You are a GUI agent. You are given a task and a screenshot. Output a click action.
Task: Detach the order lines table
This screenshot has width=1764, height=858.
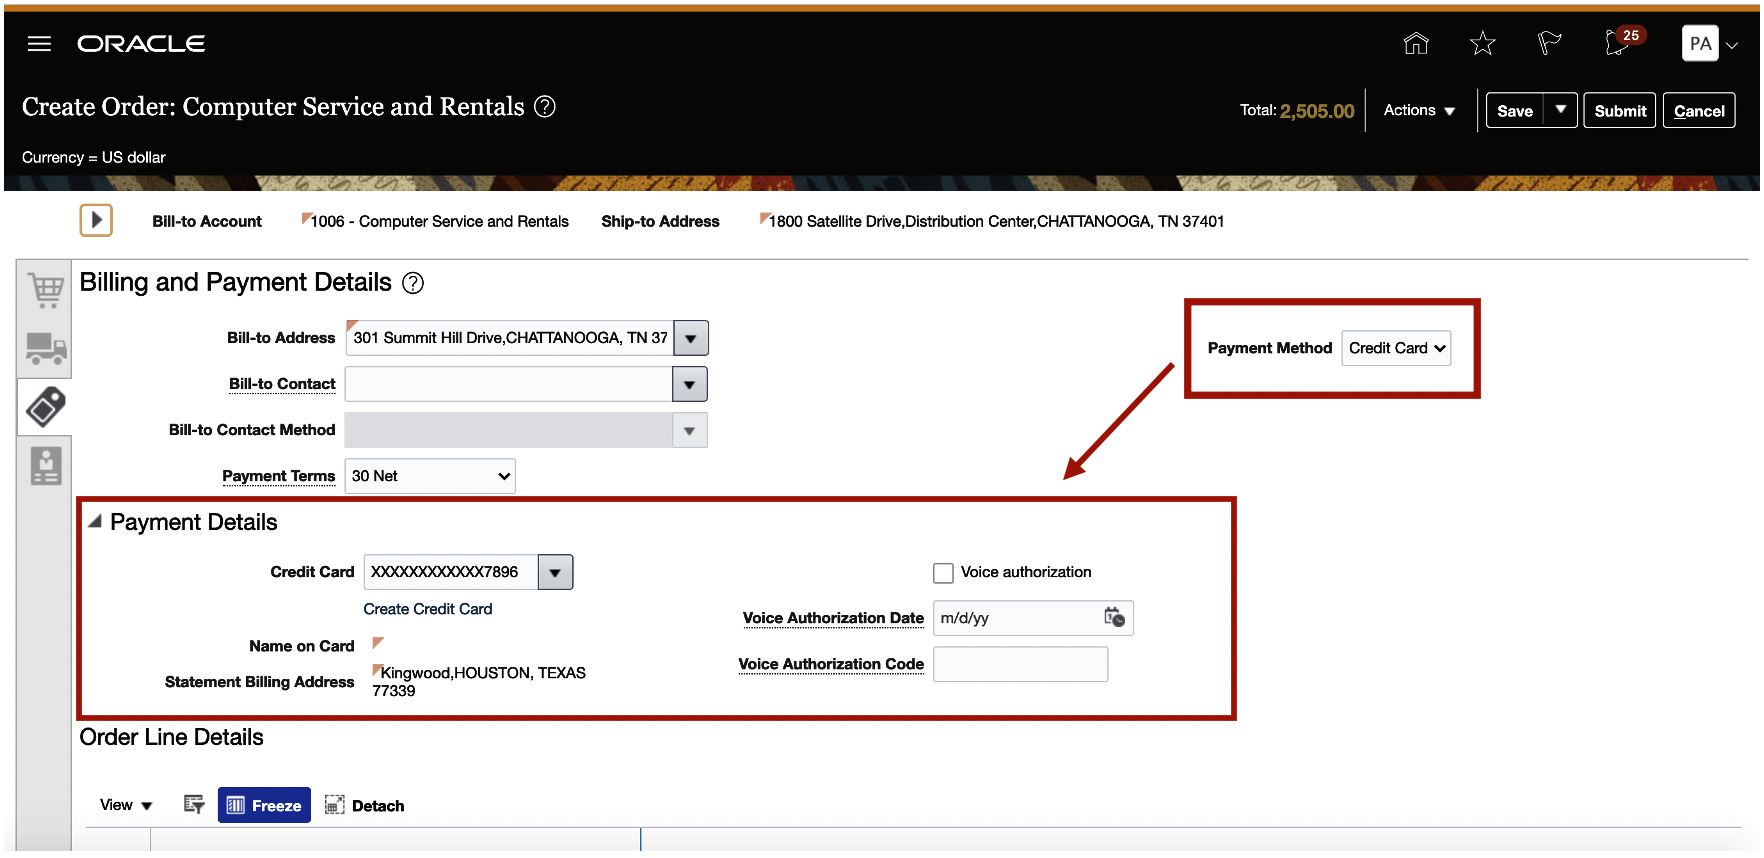coord(365,805)
